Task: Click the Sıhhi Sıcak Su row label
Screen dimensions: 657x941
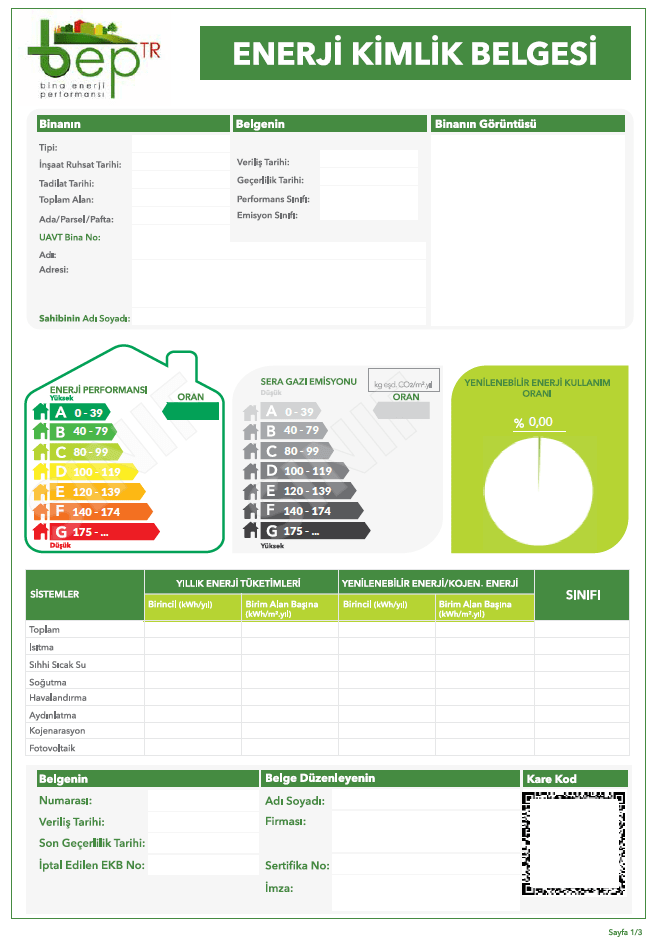Action: click(x=58, y=664)
